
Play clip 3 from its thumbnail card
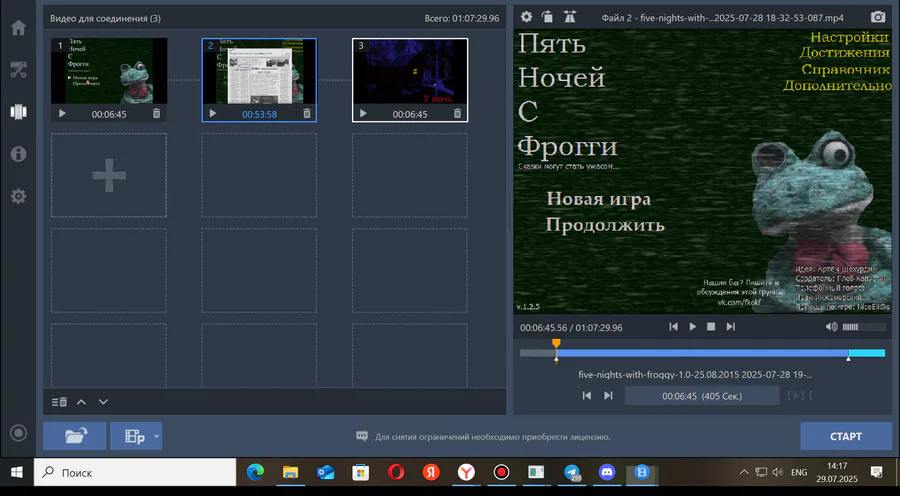363,114
